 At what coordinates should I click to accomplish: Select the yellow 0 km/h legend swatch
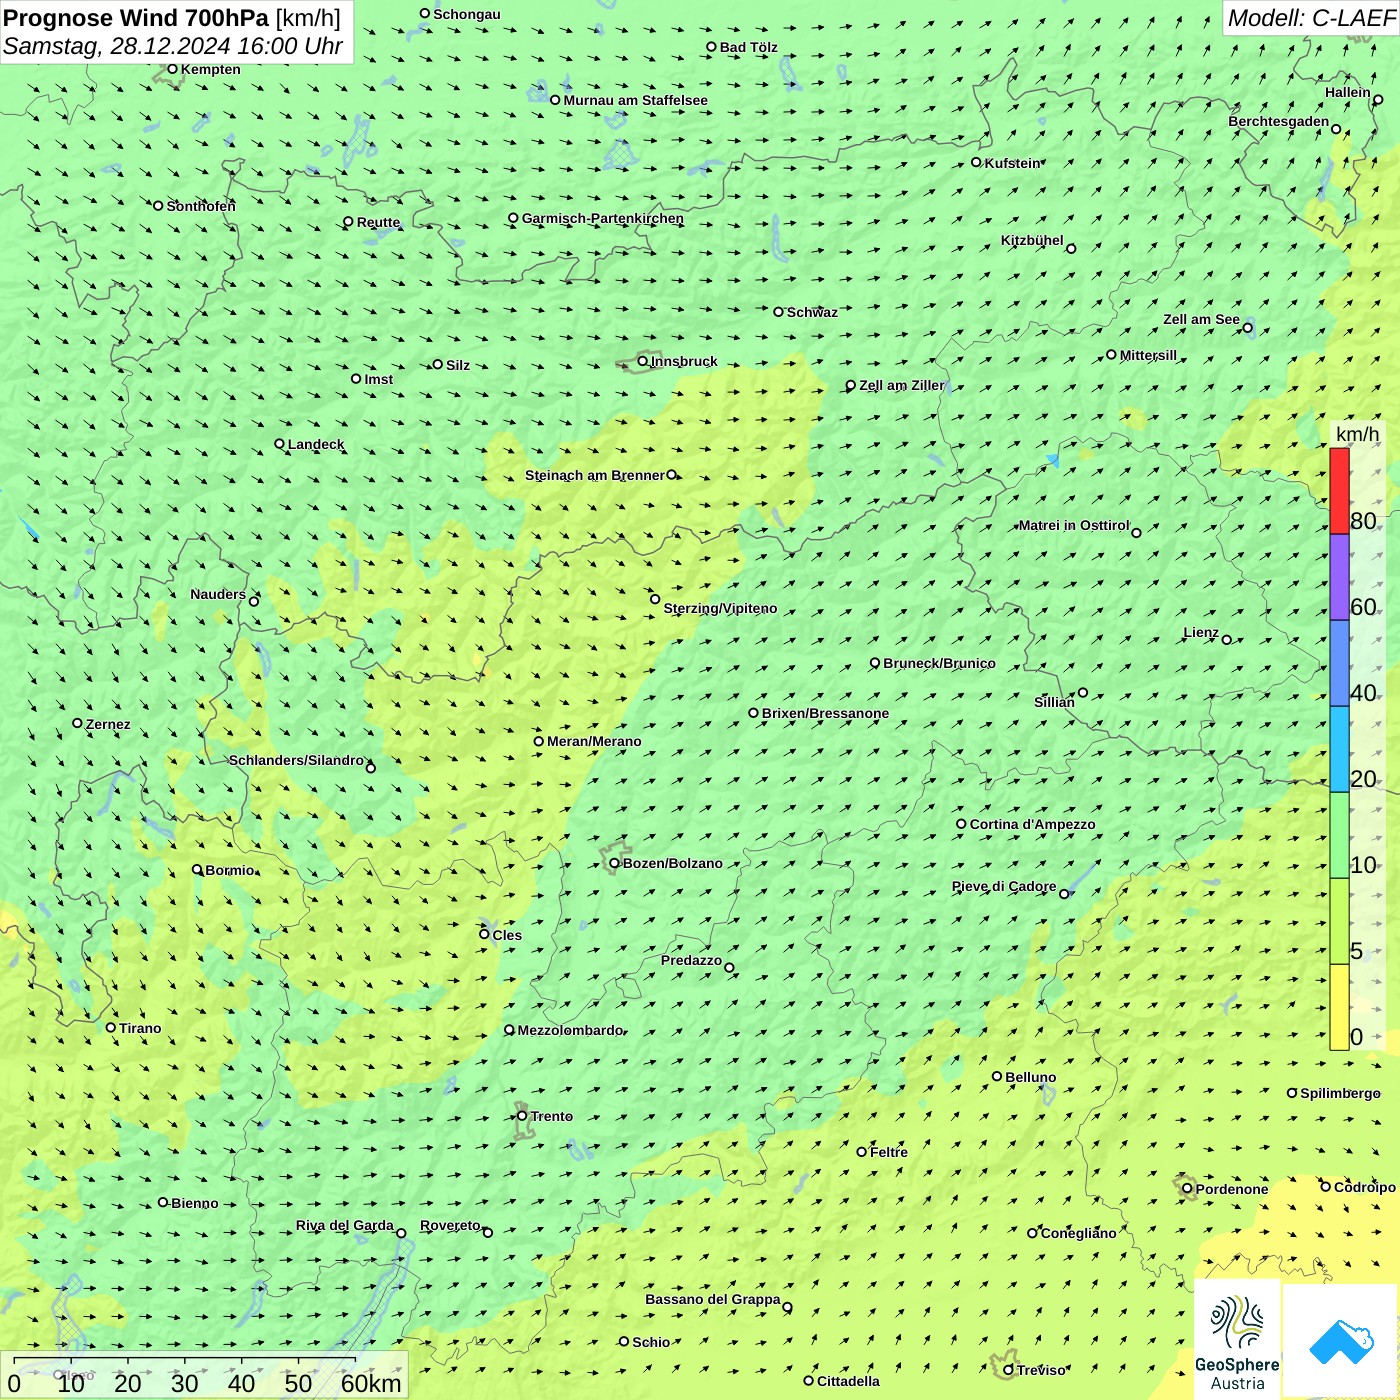[1339, 1007]
